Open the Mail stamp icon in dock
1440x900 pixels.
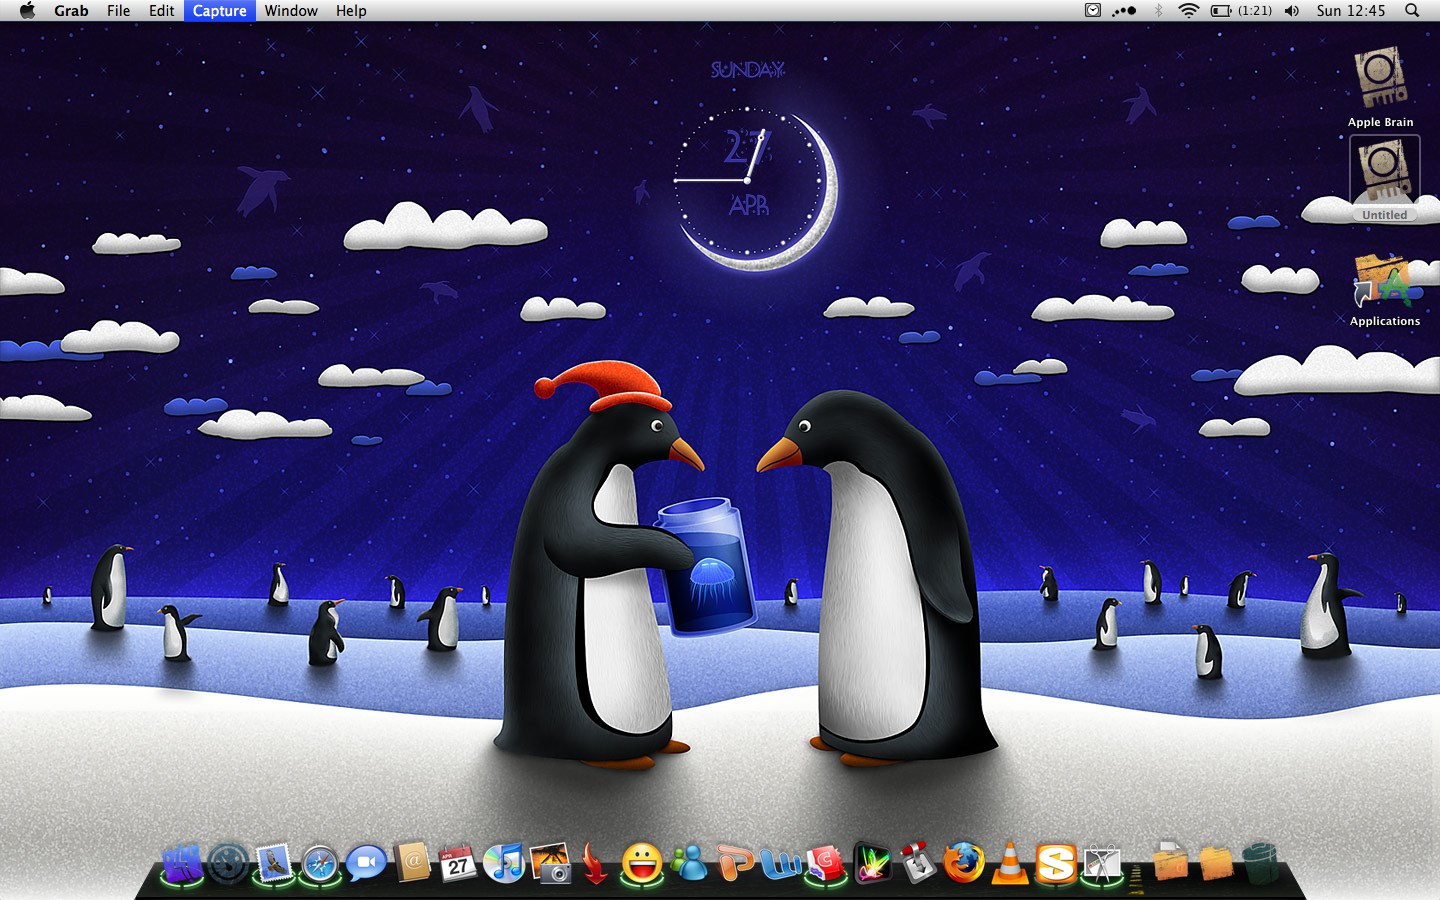[x=274, y=862]
